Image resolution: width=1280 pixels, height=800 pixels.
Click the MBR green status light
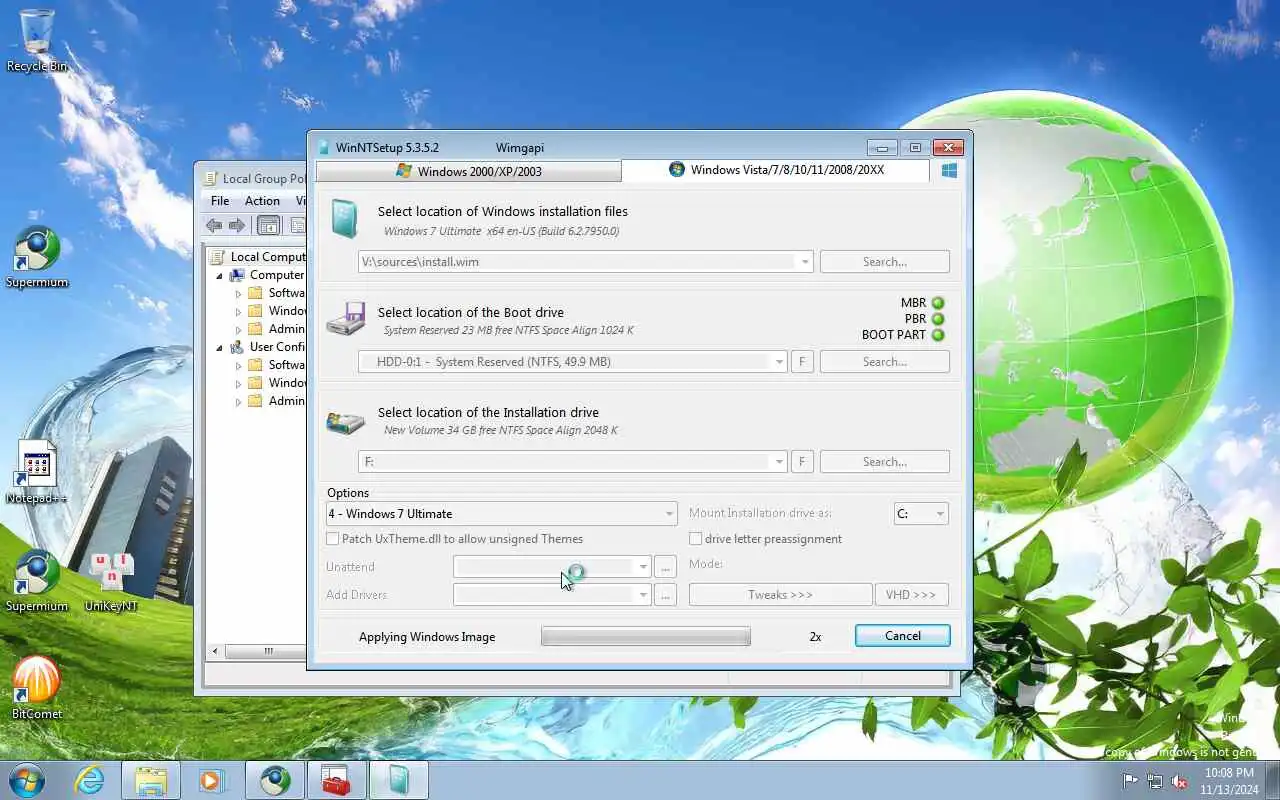[938, 303]
